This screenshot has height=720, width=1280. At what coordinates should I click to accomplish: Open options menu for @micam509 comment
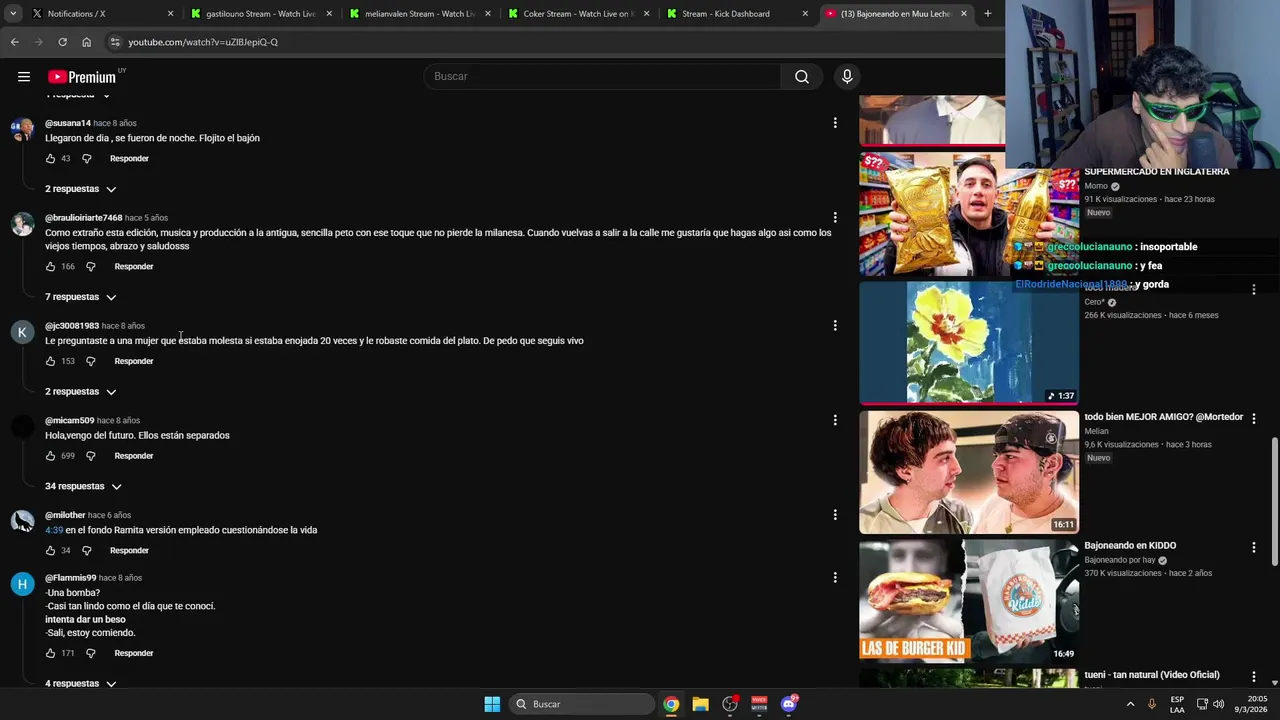pyautogui.click(x=835, y=420)
